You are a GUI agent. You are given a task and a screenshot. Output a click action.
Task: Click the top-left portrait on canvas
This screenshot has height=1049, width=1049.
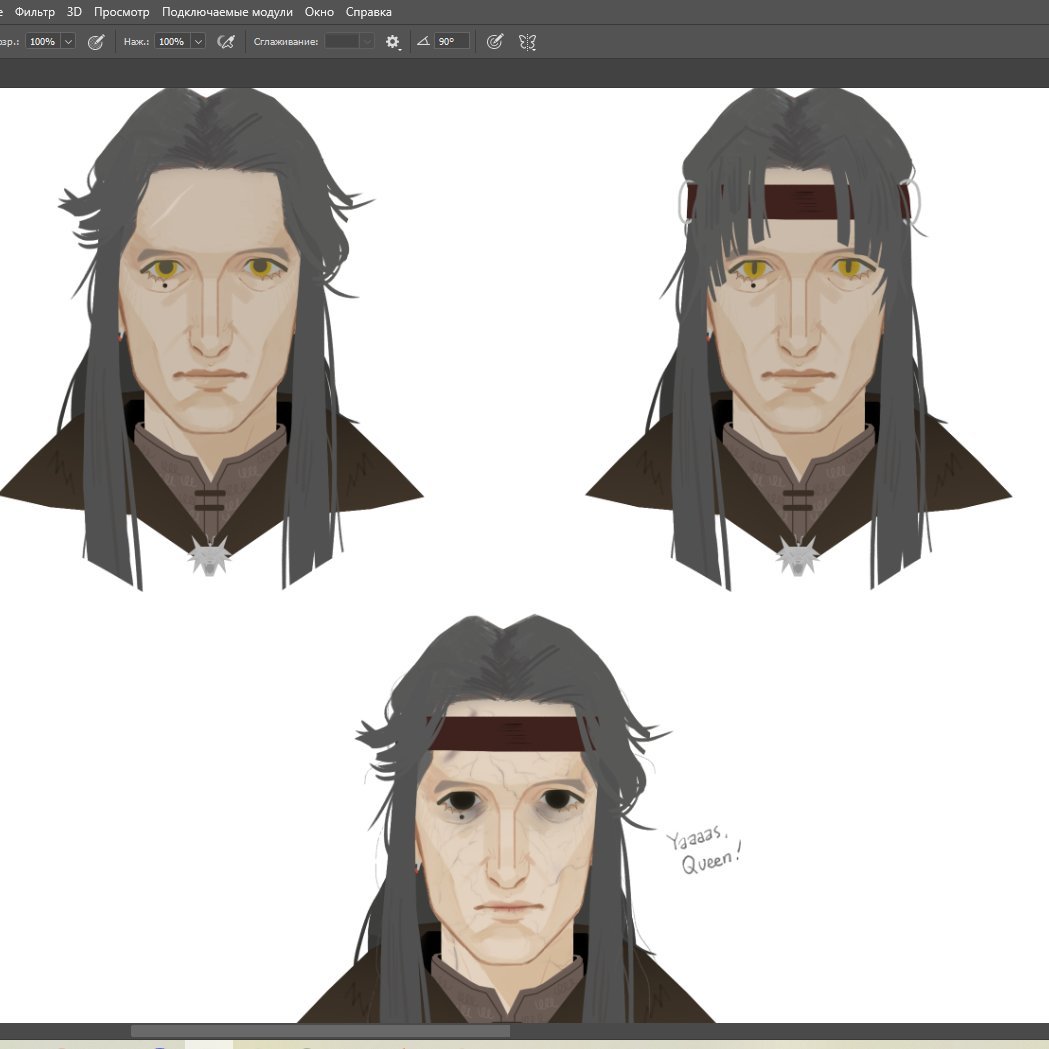coord(210,338)
